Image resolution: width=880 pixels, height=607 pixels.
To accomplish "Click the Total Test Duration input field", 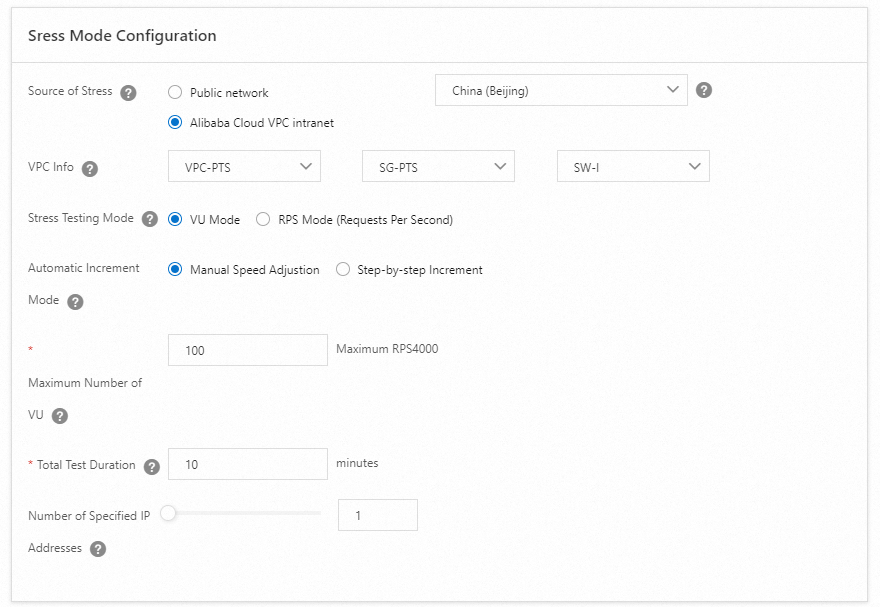I will (x=247, y=464).
